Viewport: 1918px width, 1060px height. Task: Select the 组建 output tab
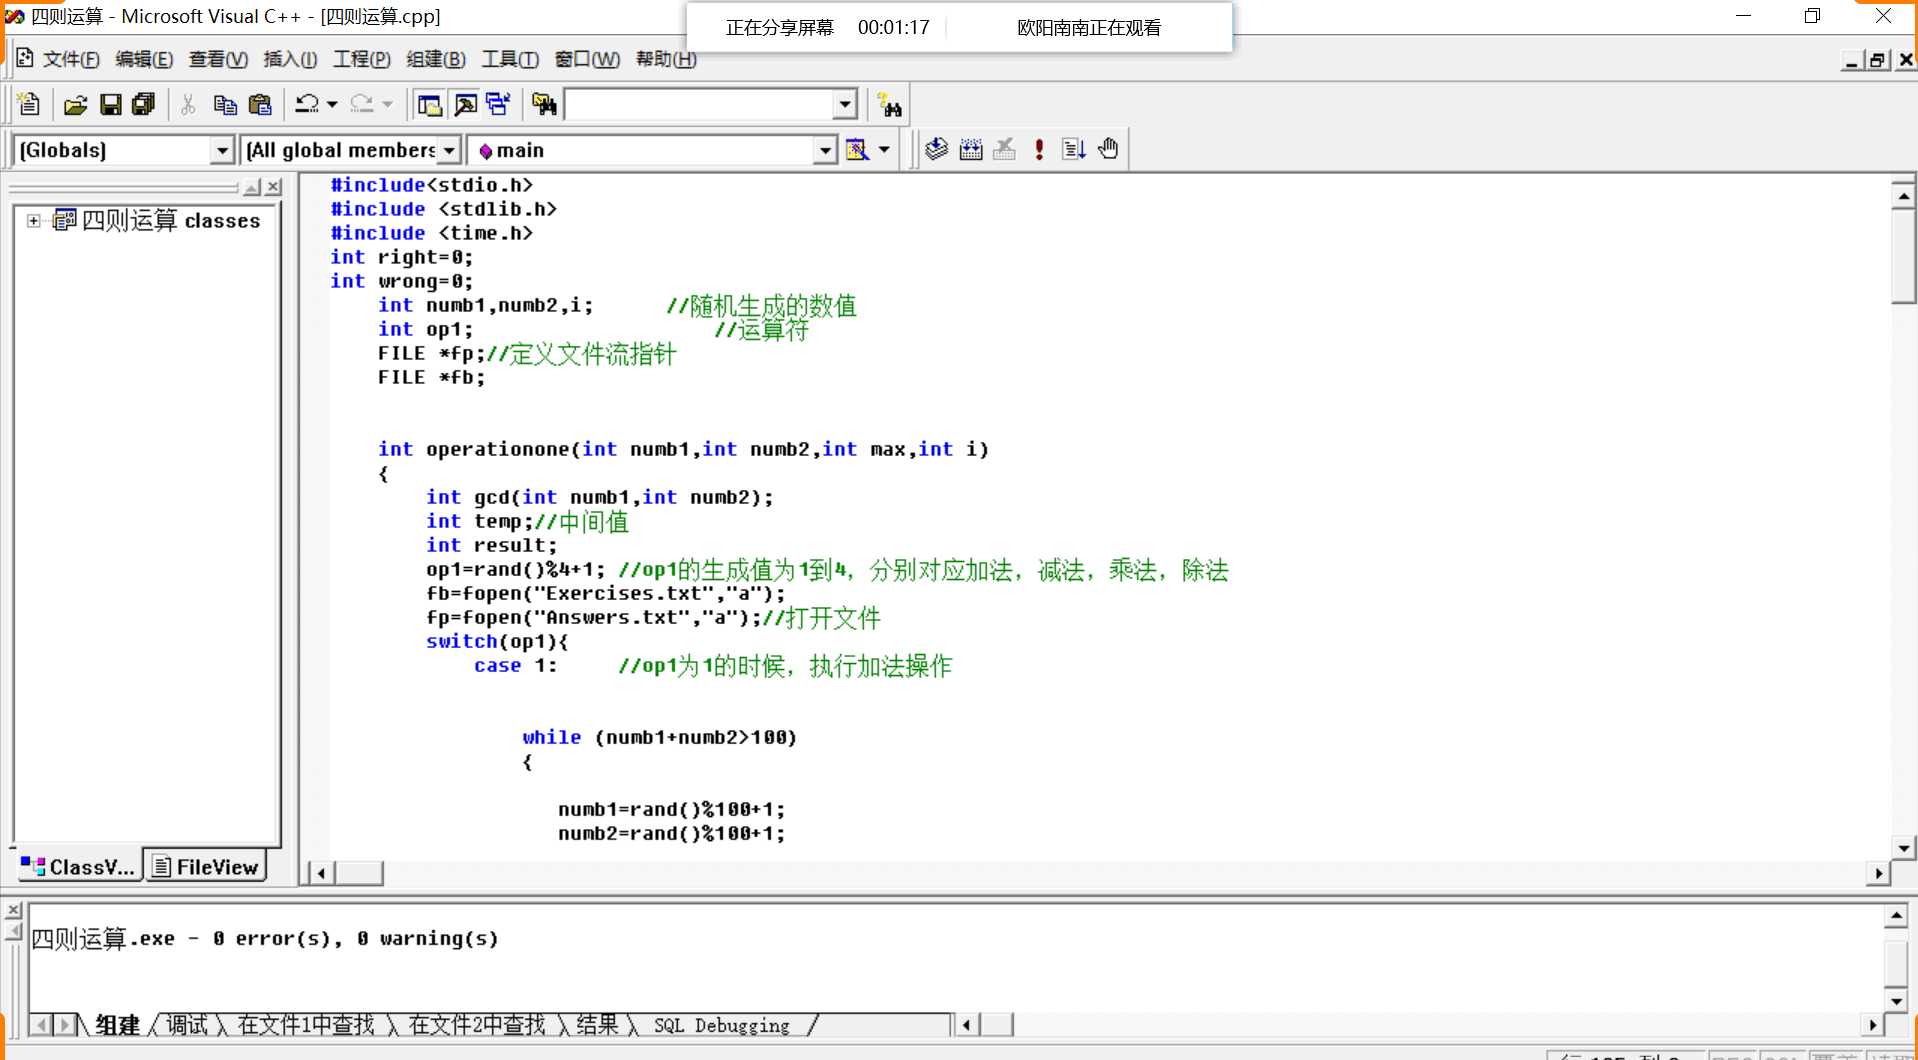pyautogui.click(x=117, y=1025)
